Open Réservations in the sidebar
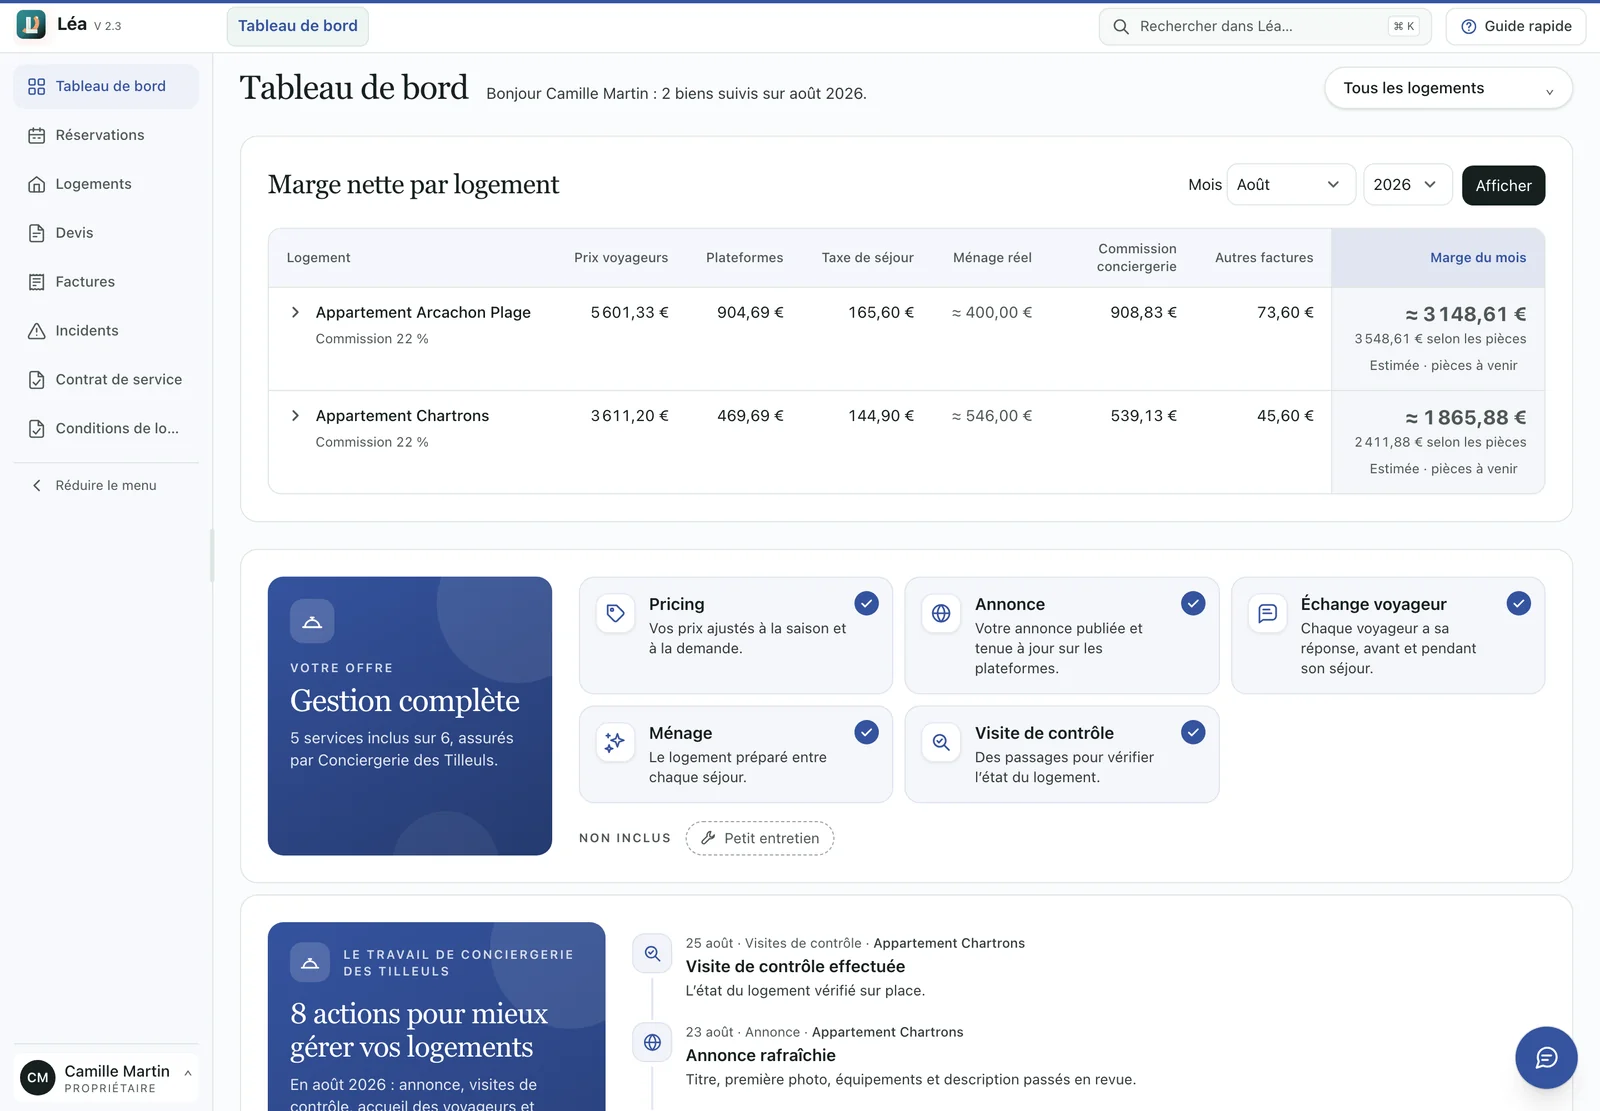Viewport: 1600px width, 1111px height. 106,135
